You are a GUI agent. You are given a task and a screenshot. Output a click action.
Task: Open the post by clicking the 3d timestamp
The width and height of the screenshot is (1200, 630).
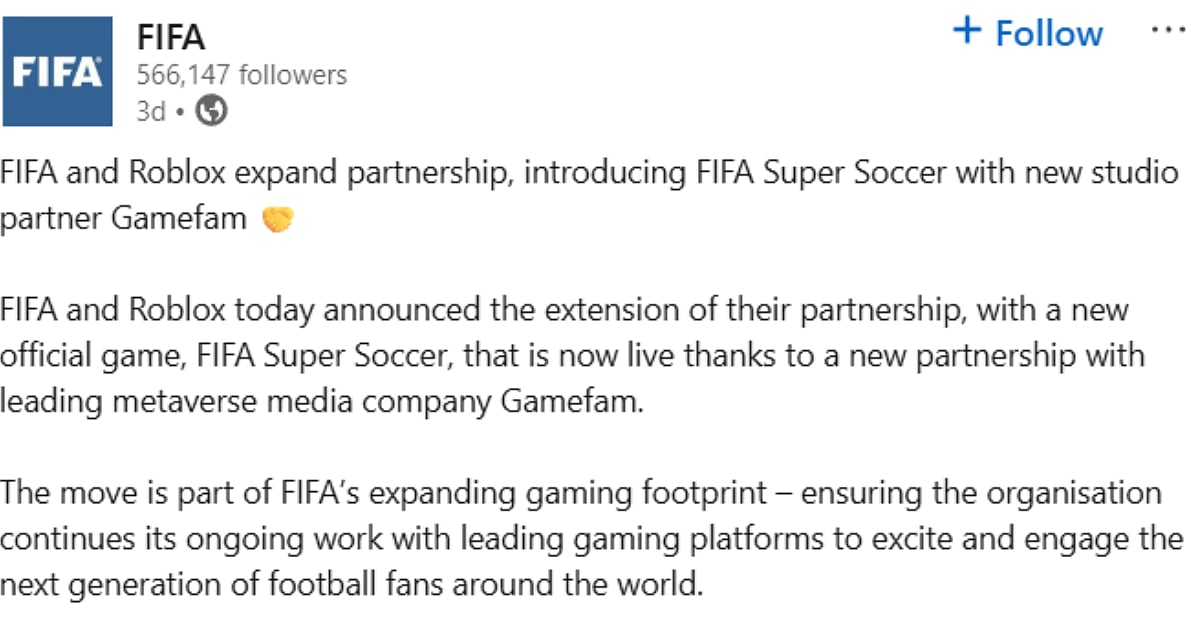point(150,111)
